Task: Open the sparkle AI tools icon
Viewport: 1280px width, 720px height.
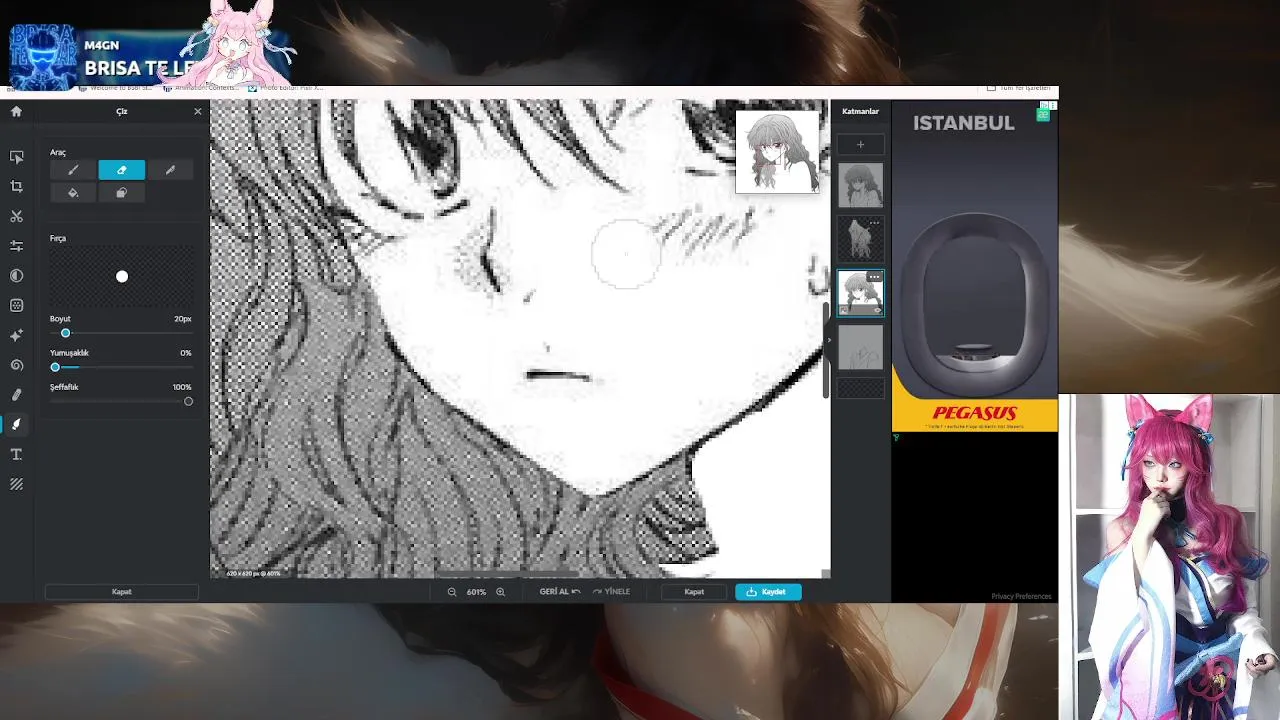Action: [x=16, y=335]
